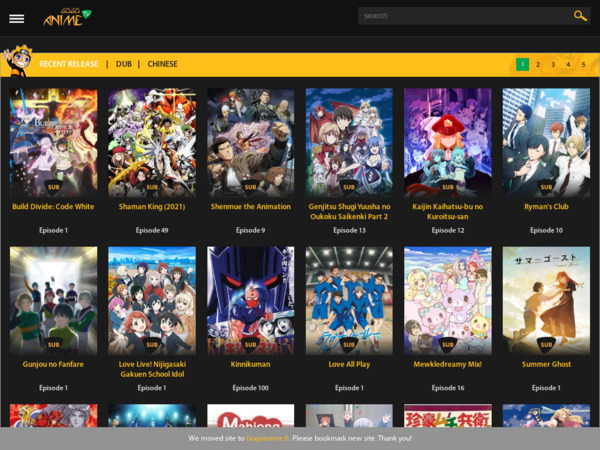Screen dimensions: 600x450
Task: Click Episode 10 under Ryman's Club
Action: coord(546,230)
